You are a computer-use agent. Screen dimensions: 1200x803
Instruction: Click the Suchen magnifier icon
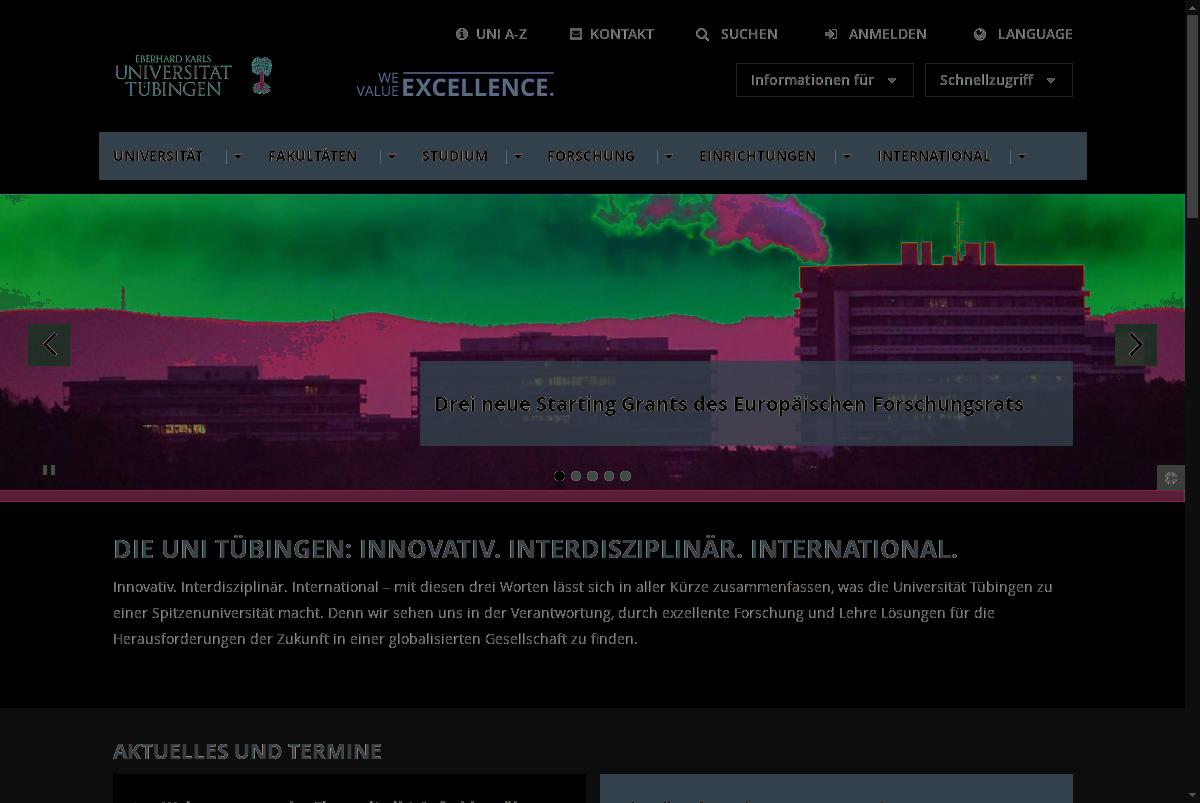pyautogui.click(x=703, y=34)
